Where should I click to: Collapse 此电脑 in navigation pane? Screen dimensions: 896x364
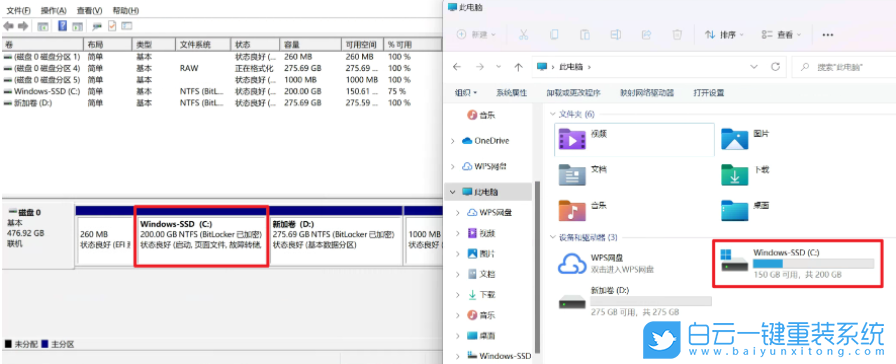coord(452,191)
